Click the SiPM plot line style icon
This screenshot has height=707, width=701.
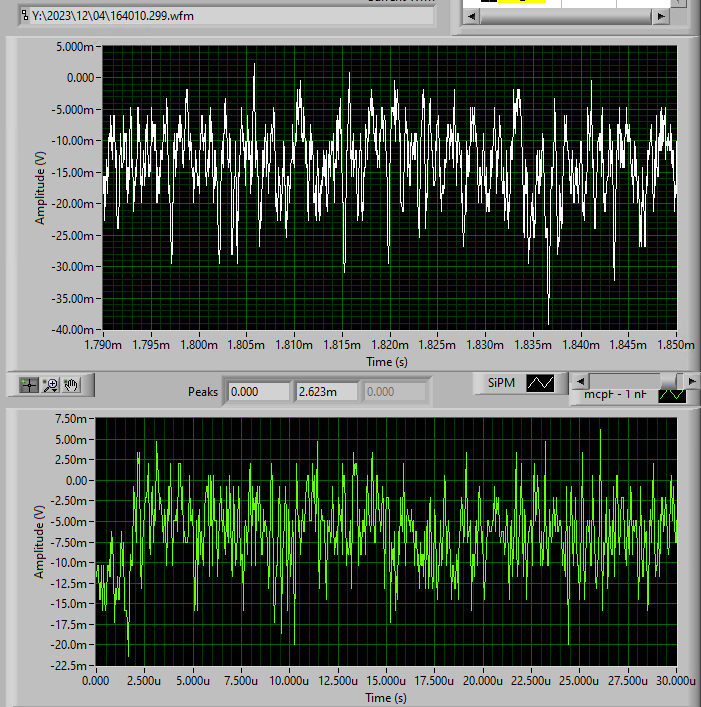[541, 382]
